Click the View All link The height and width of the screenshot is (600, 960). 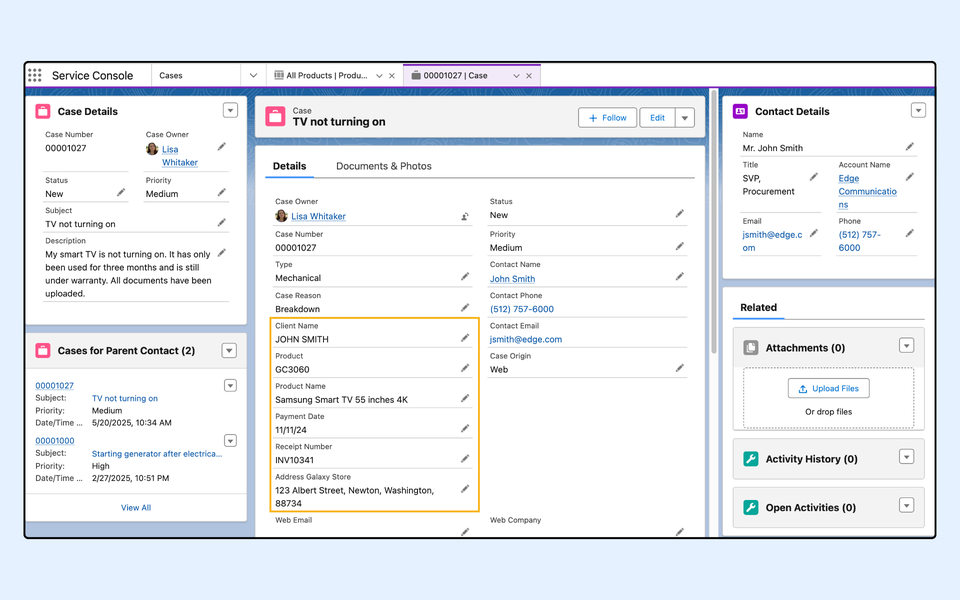(x=136, y=508)
